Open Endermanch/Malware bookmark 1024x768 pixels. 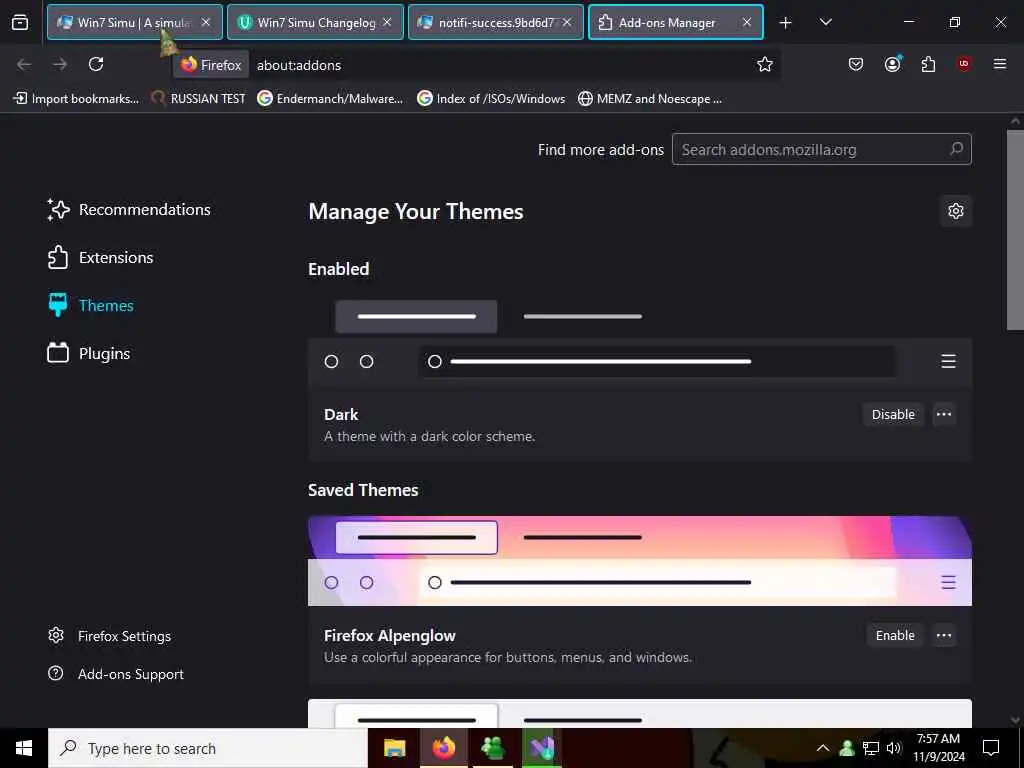[x=330, y=99]
